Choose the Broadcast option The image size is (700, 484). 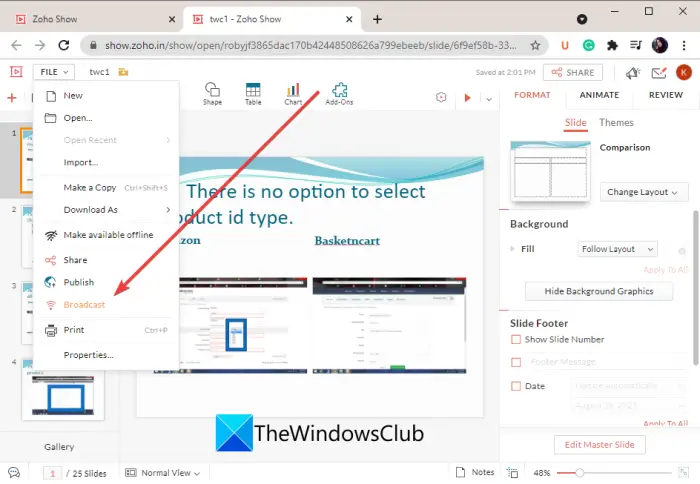[107, 305]
